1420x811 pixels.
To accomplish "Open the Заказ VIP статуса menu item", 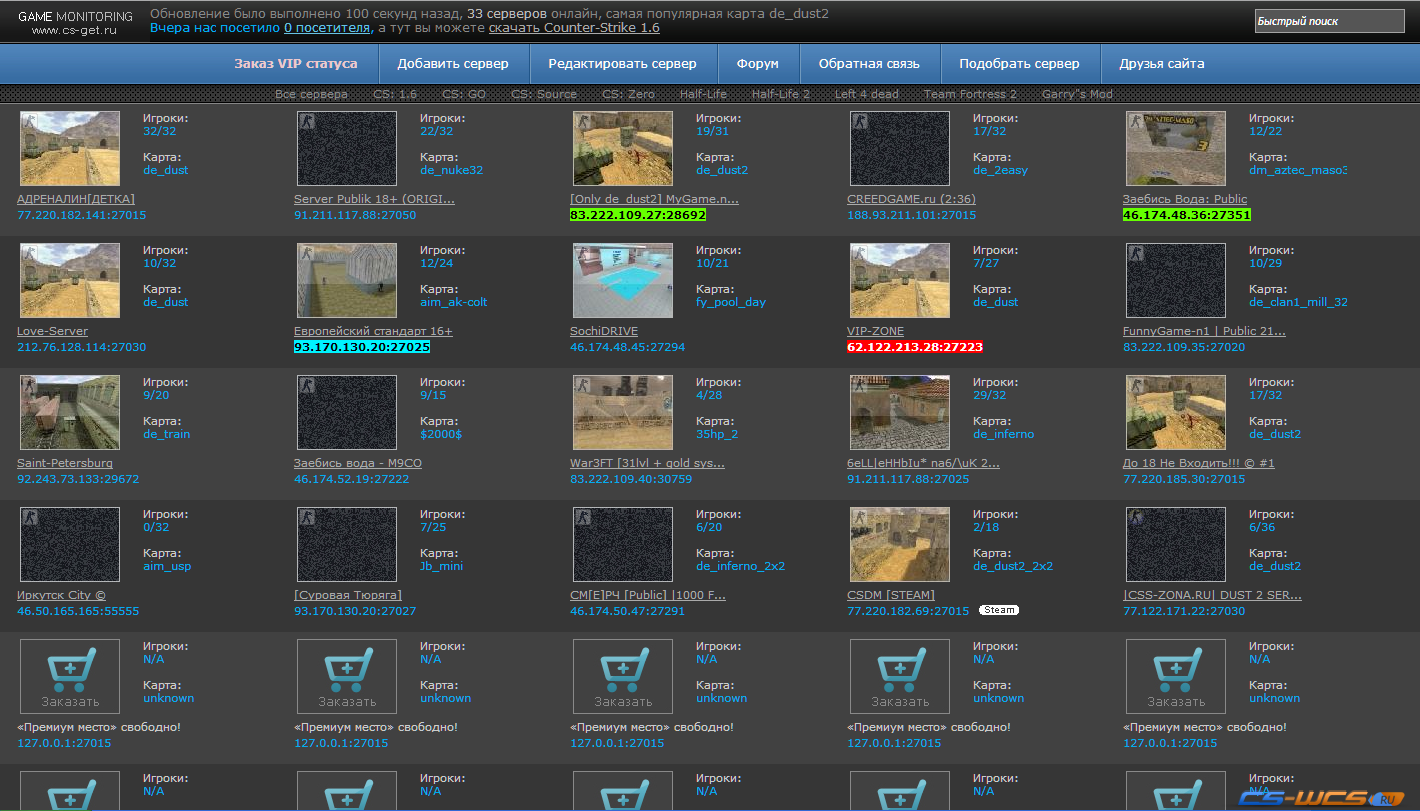I will [x=296, y=63].
